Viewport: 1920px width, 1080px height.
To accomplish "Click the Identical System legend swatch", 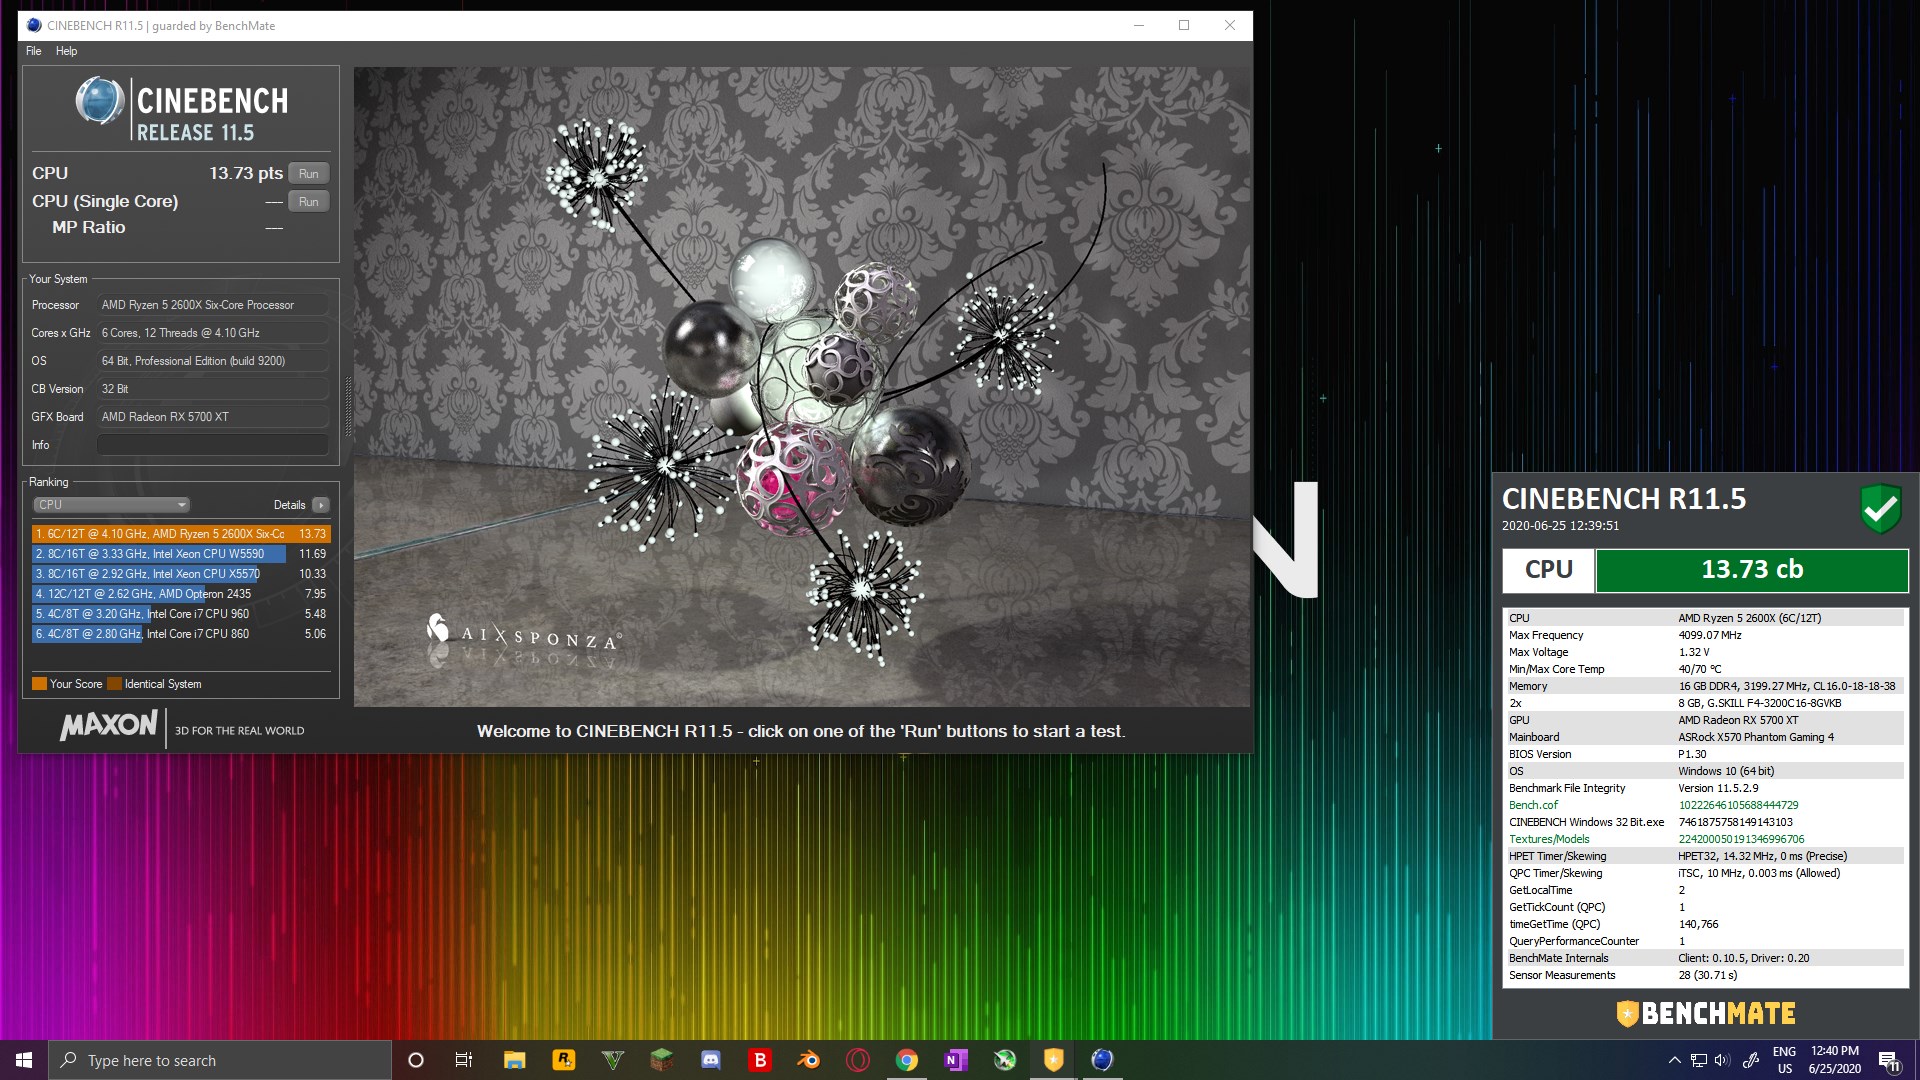I will pos(114,684).
